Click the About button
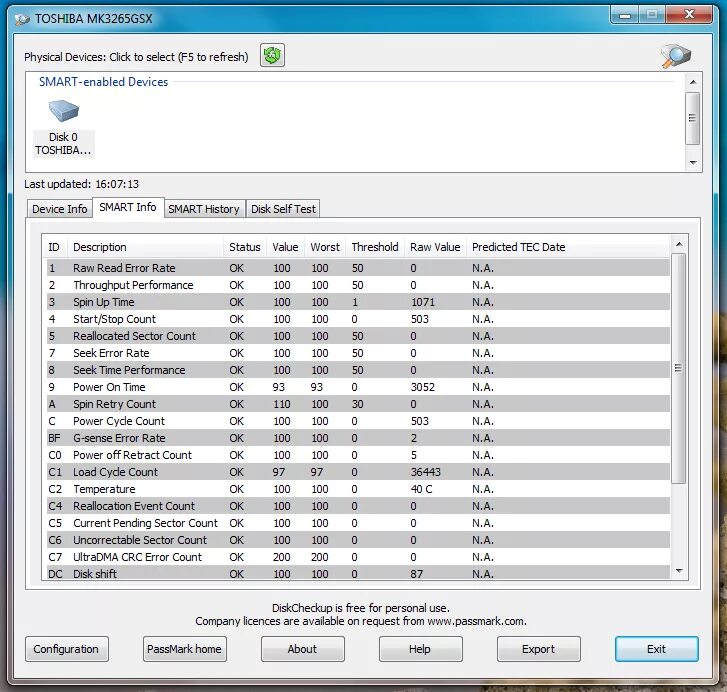 pyautogui.click(x=302, y=649)
